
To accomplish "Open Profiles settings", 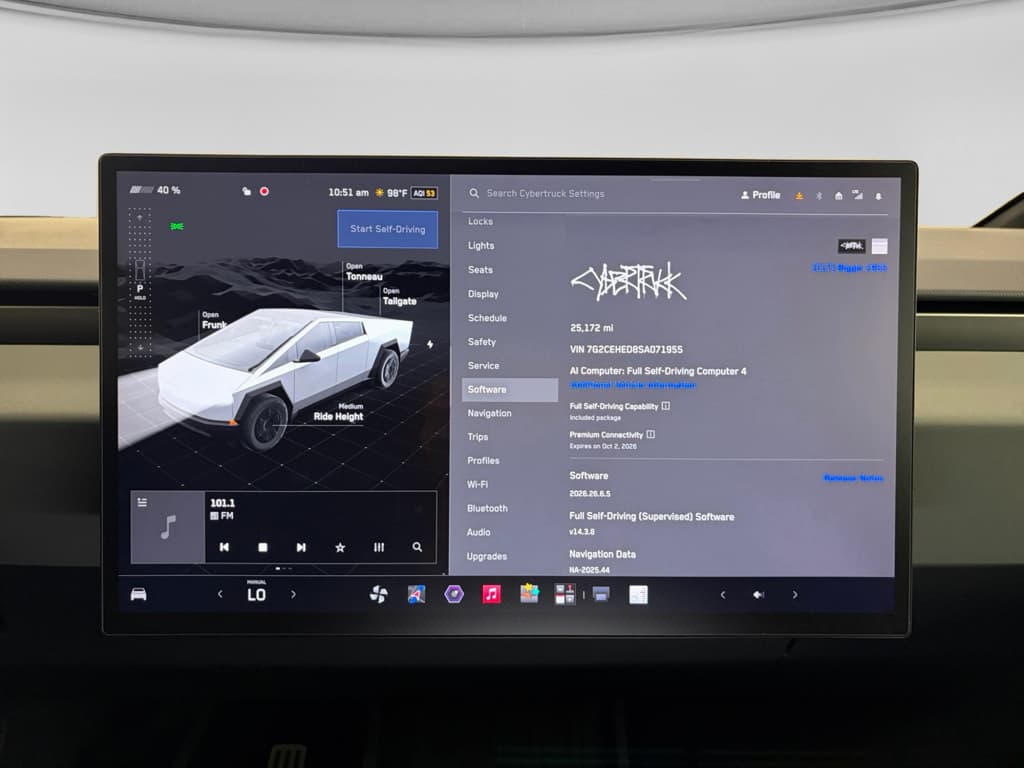I will pyautogui.click(x=483, y=460).
